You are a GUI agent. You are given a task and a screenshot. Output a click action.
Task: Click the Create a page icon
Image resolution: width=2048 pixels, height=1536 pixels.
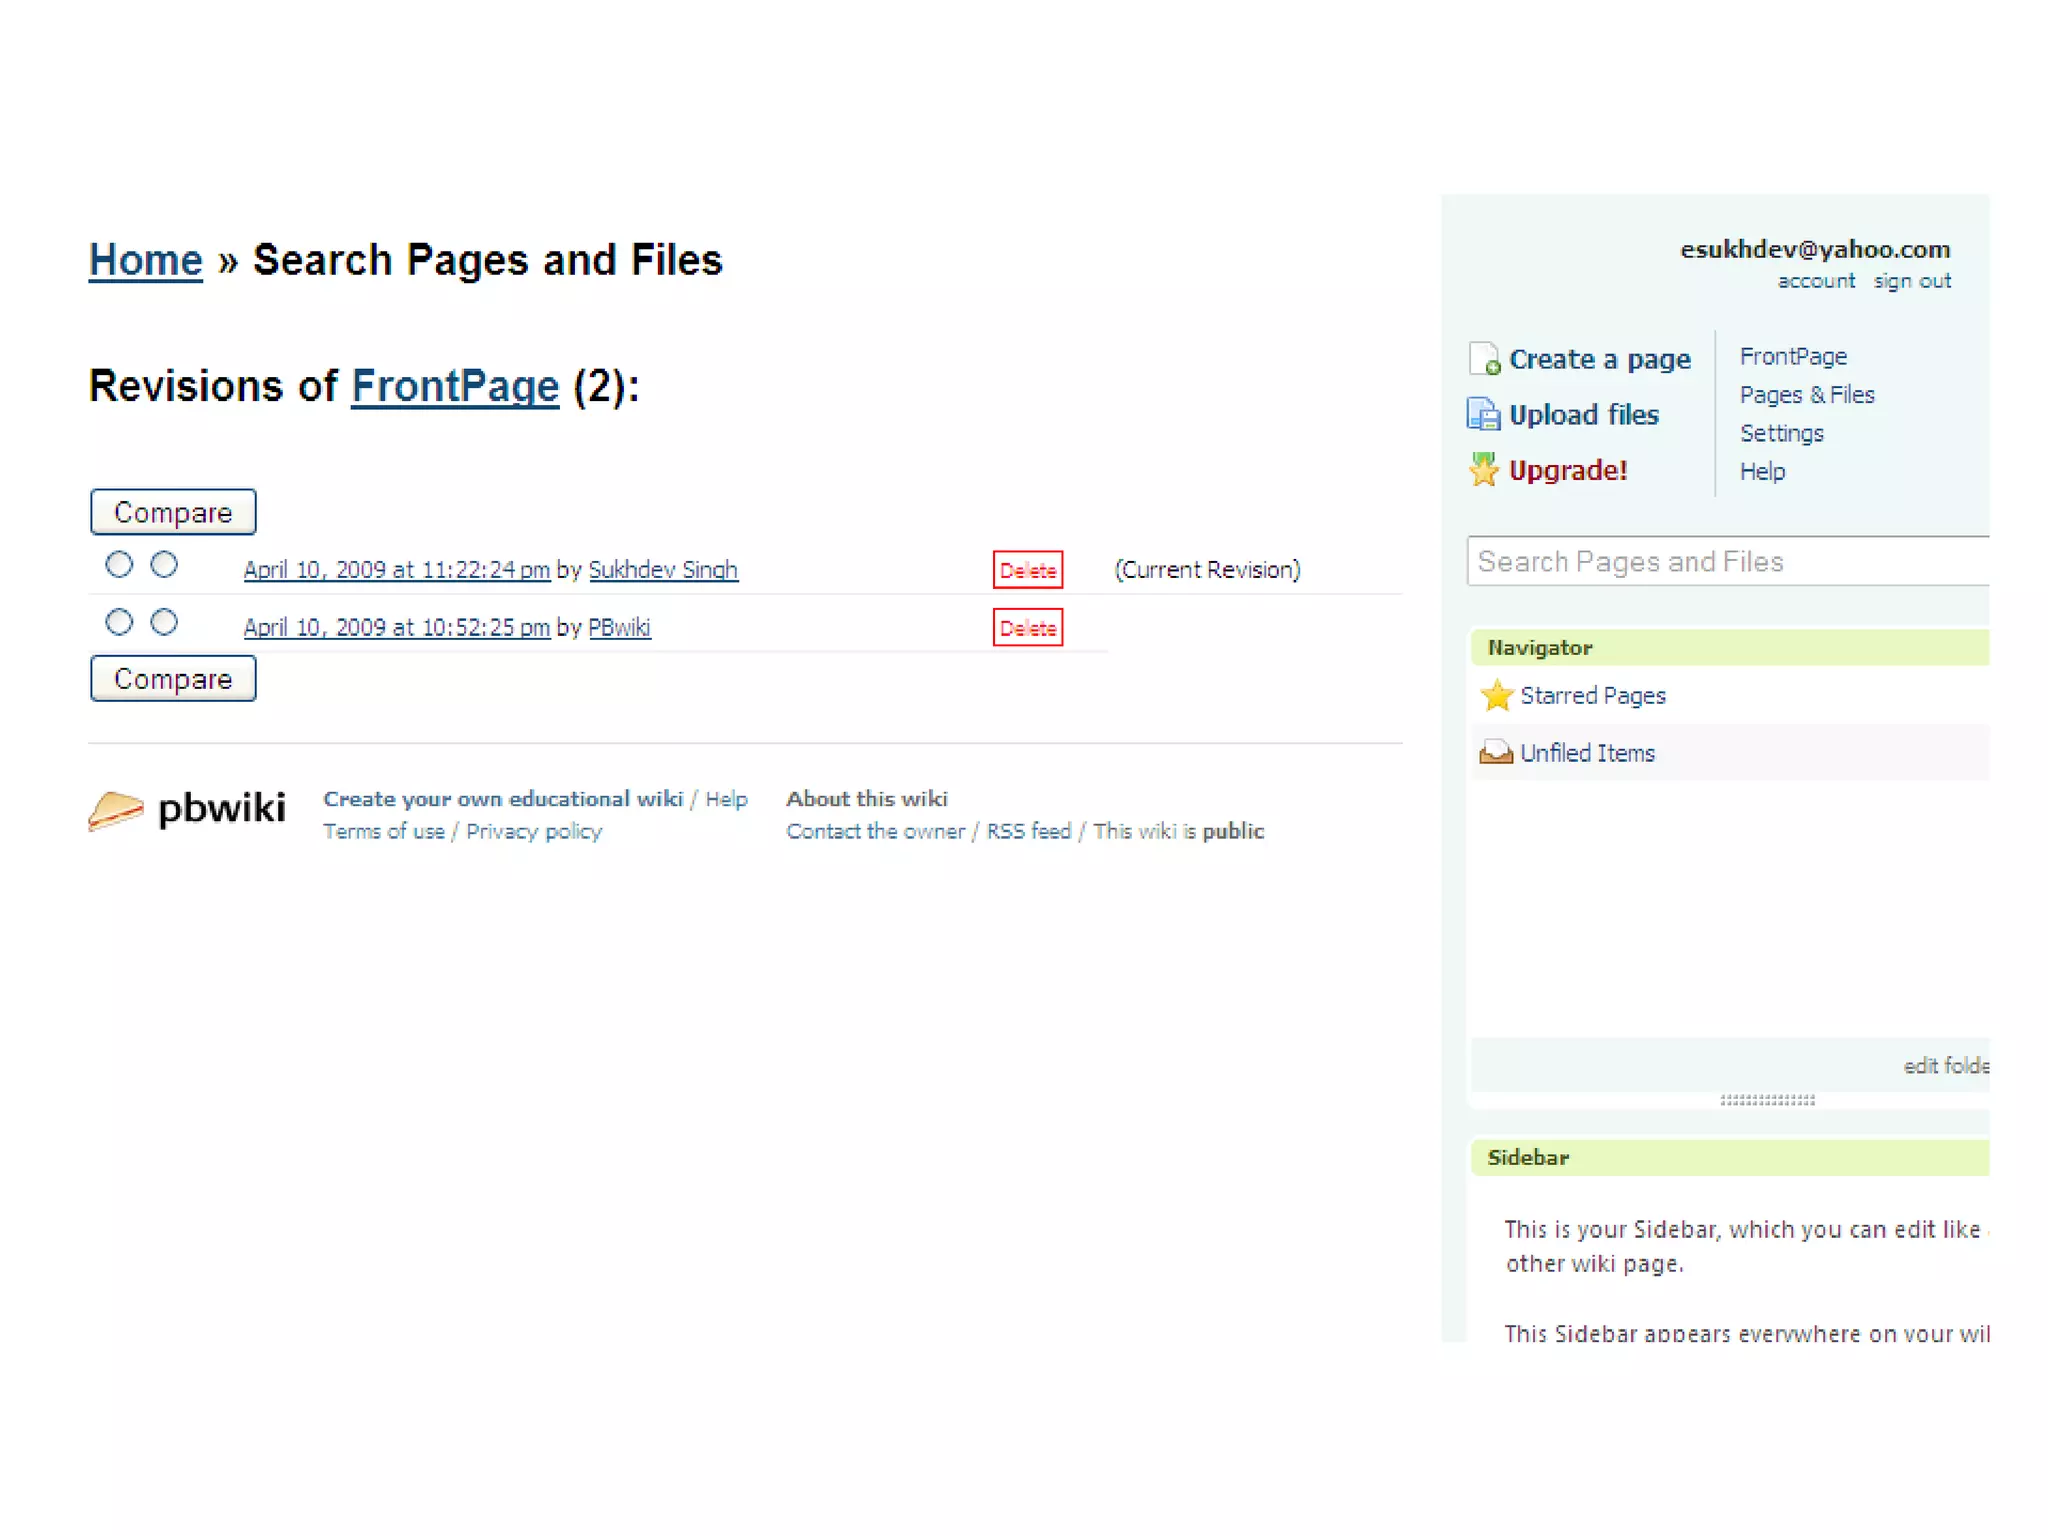[1484, 359]
